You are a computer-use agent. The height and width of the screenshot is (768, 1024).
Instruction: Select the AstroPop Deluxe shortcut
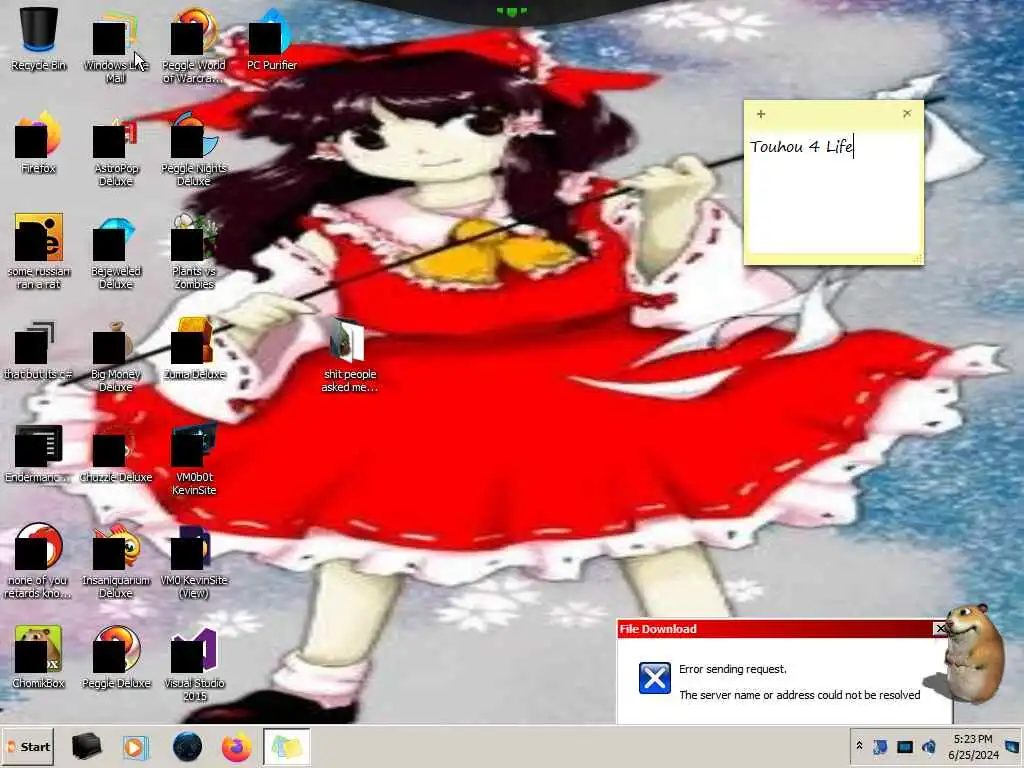pos(116,150)
